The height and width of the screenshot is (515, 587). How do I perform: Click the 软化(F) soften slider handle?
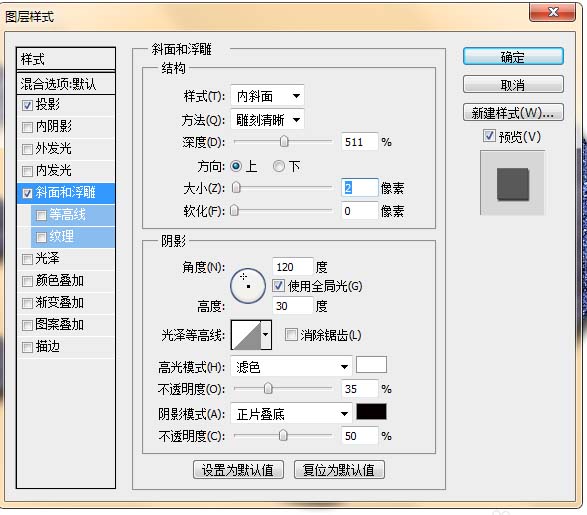(234, 211)
